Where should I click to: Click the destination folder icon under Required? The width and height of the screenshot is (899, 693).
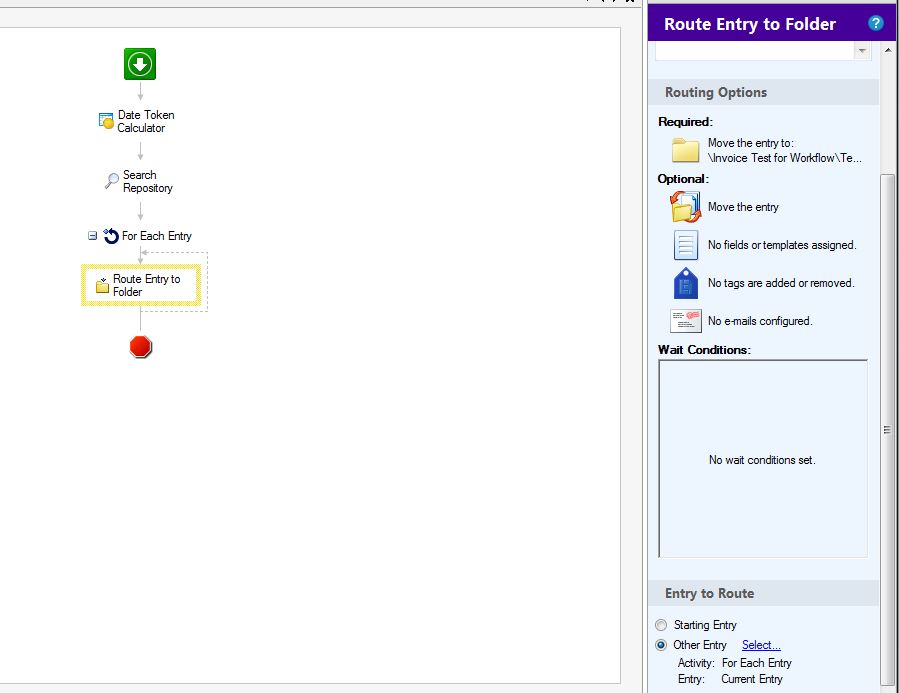point(685,150)
